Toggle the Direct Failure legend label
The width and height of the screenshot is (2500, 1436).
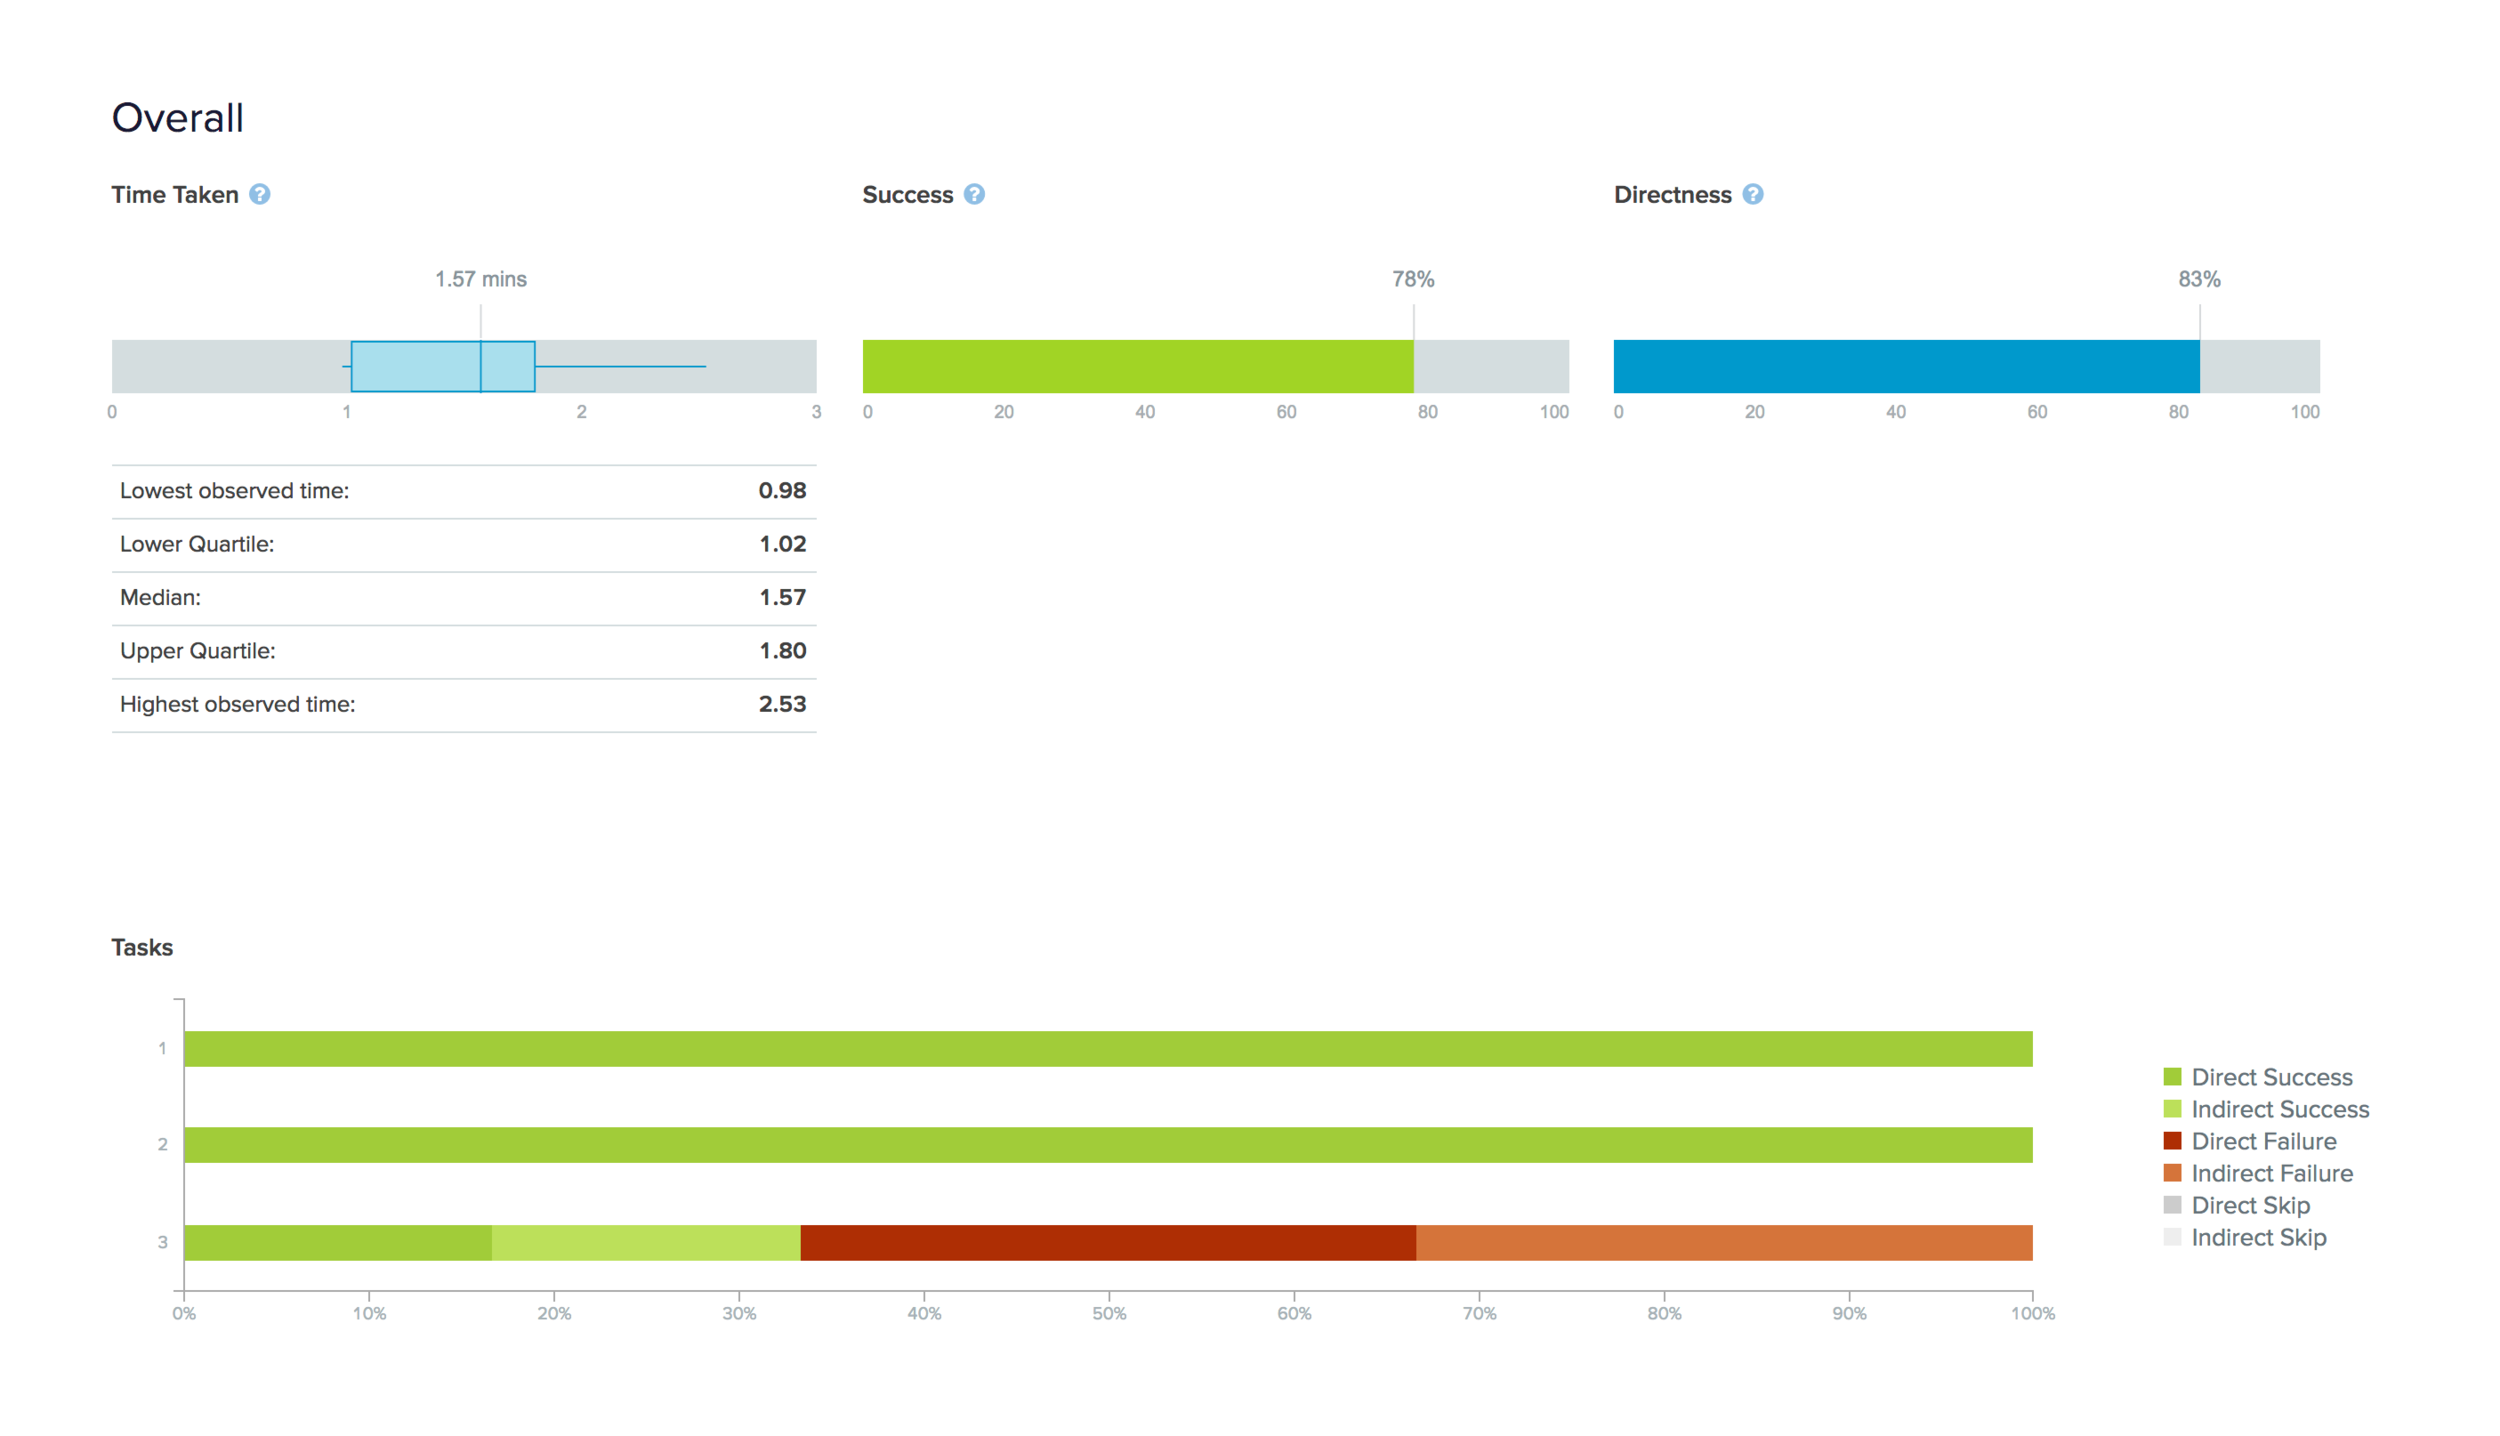tap(2263, 1141)
